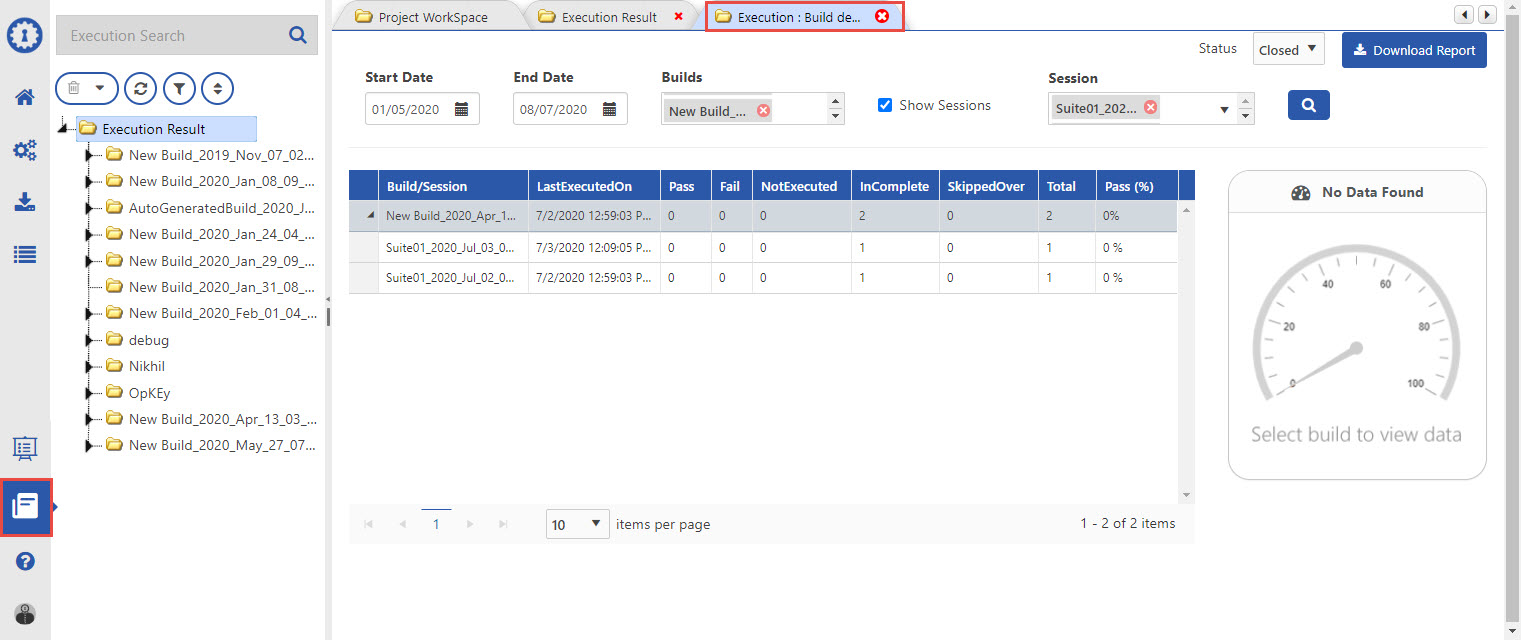
Task: Click the OpKey logo icon
Action: tap(25, 34)
